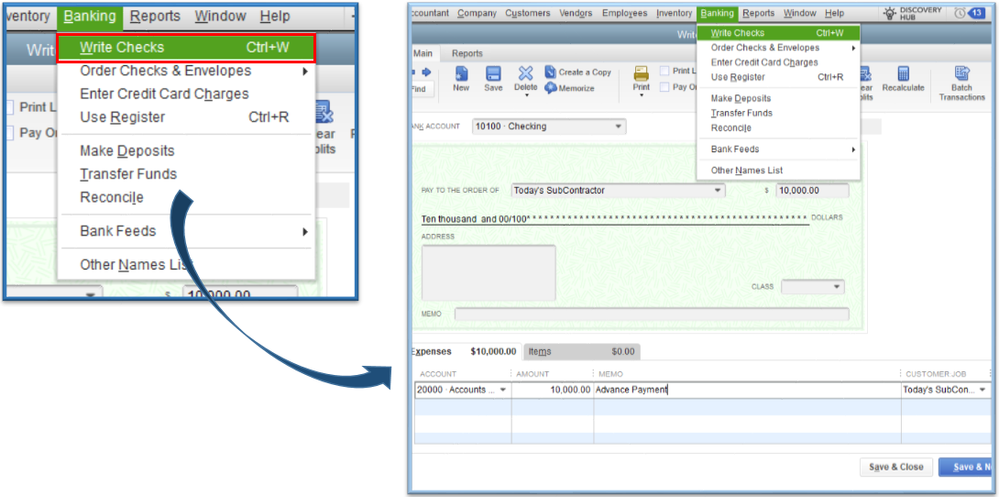Click the Advance Payment memo cell

[x=747, y=389]
